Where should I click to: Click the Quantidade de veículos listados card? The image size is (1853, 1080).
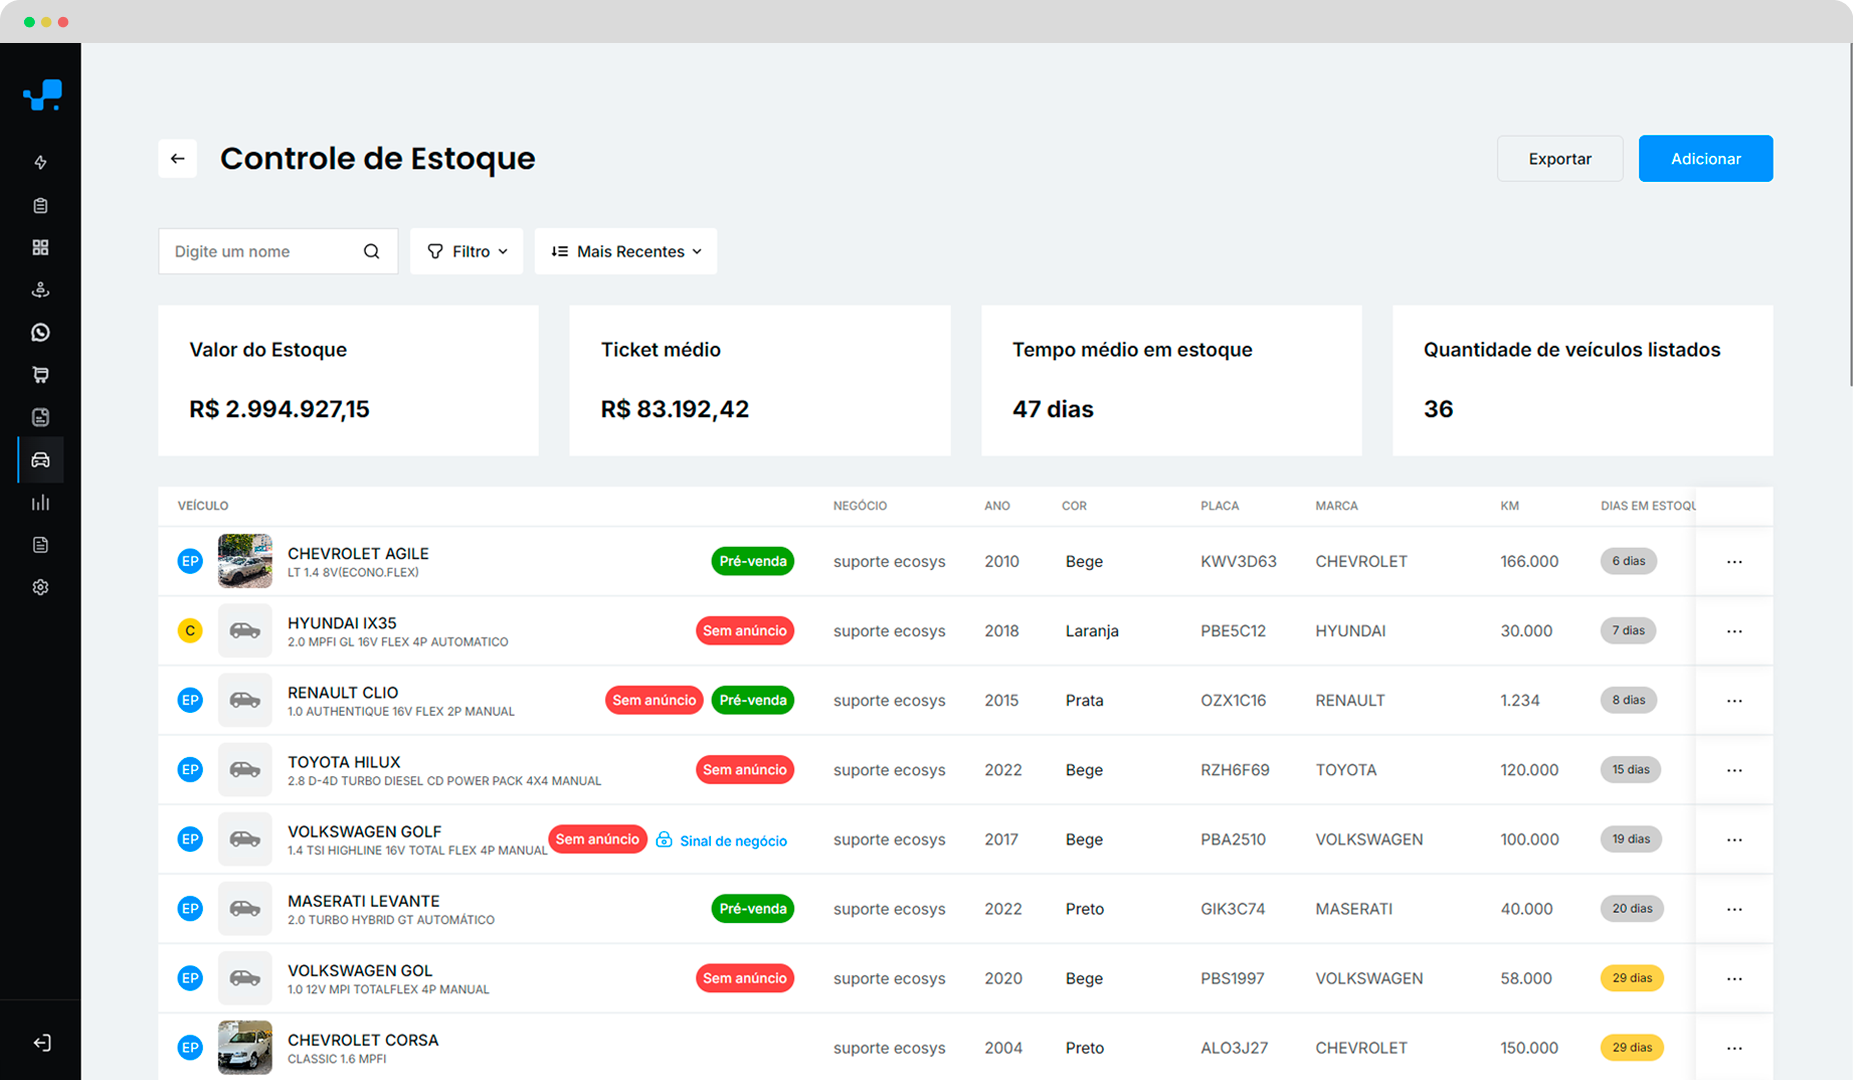click(x=1583, y=381)
